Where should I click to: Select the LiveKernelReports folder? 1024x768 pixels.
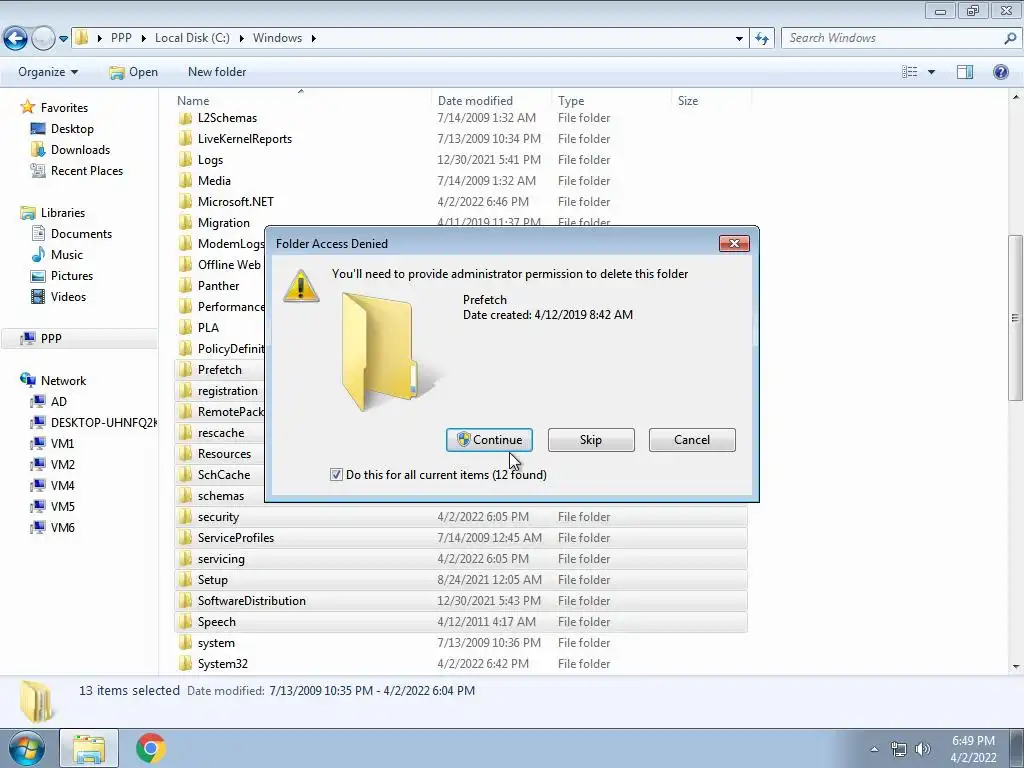[x=244, y=138]
